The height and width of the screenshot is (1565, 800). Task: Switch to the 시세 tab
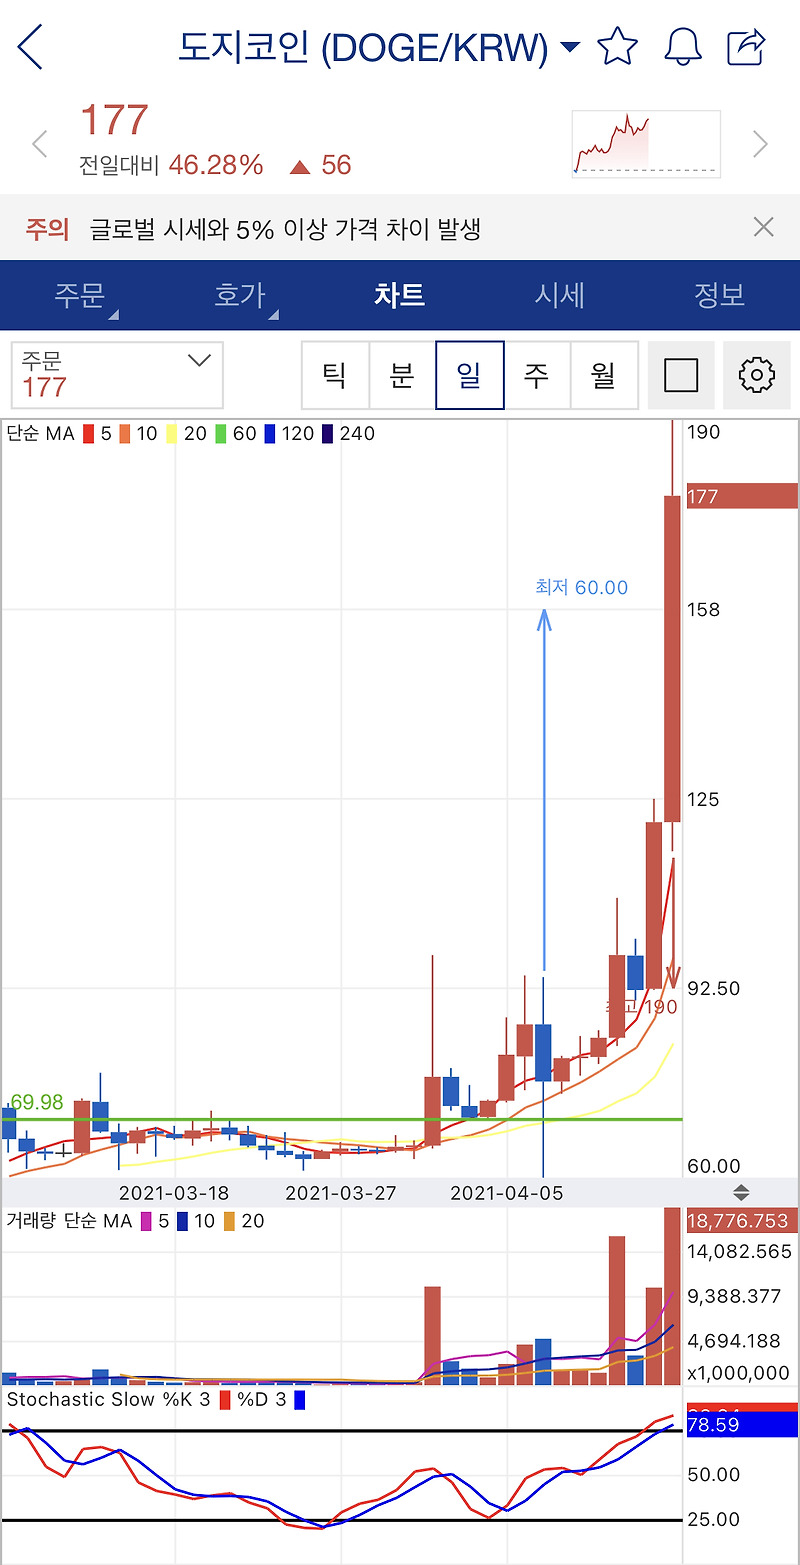click(x=560, y=295)
